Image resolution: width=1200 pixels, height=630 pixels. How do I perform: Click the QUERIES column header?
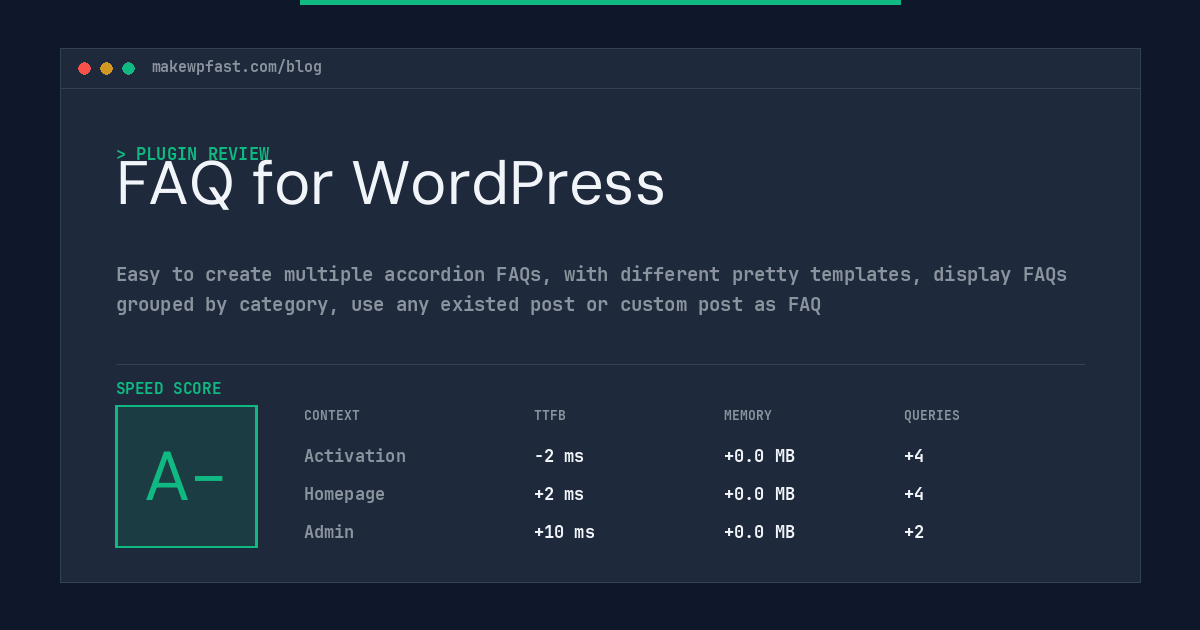(932, 416)
